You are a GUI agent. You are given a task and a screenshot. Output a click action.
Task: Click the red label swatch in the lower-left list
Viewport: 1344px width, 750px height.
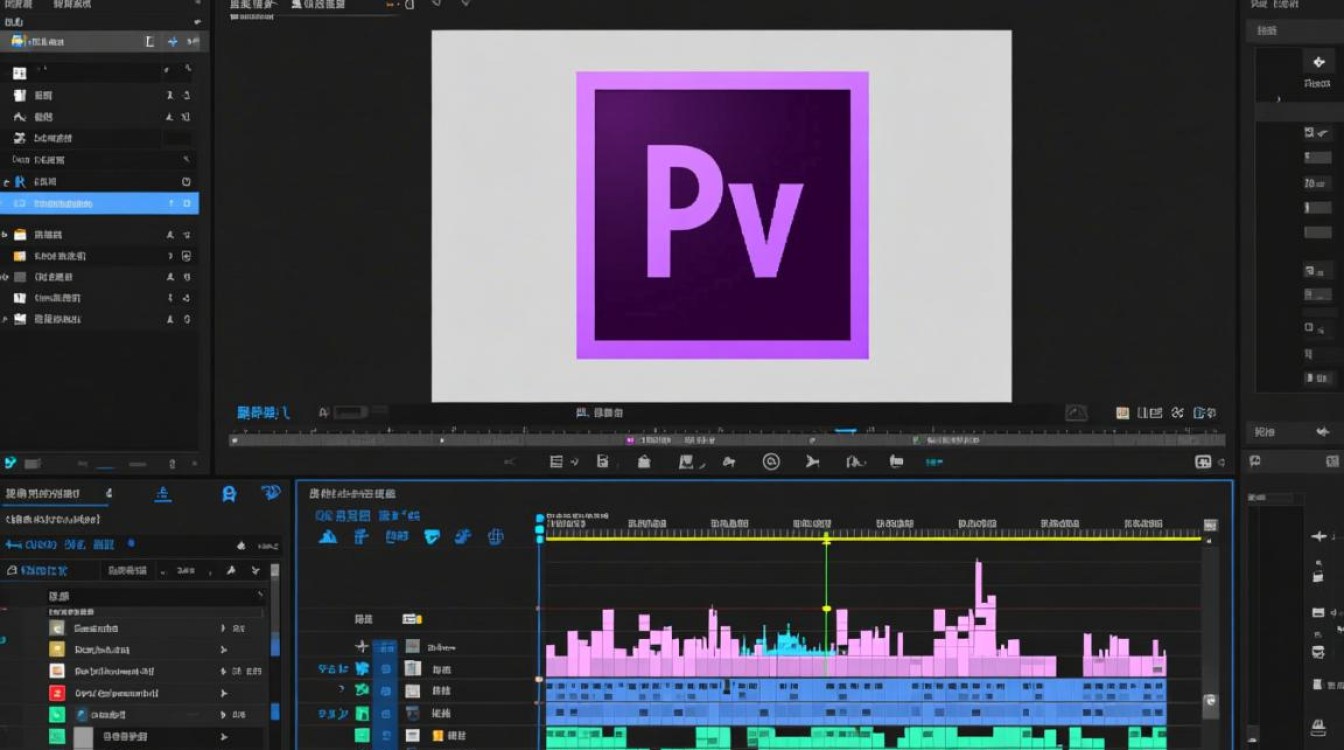[x=57, y=693]
